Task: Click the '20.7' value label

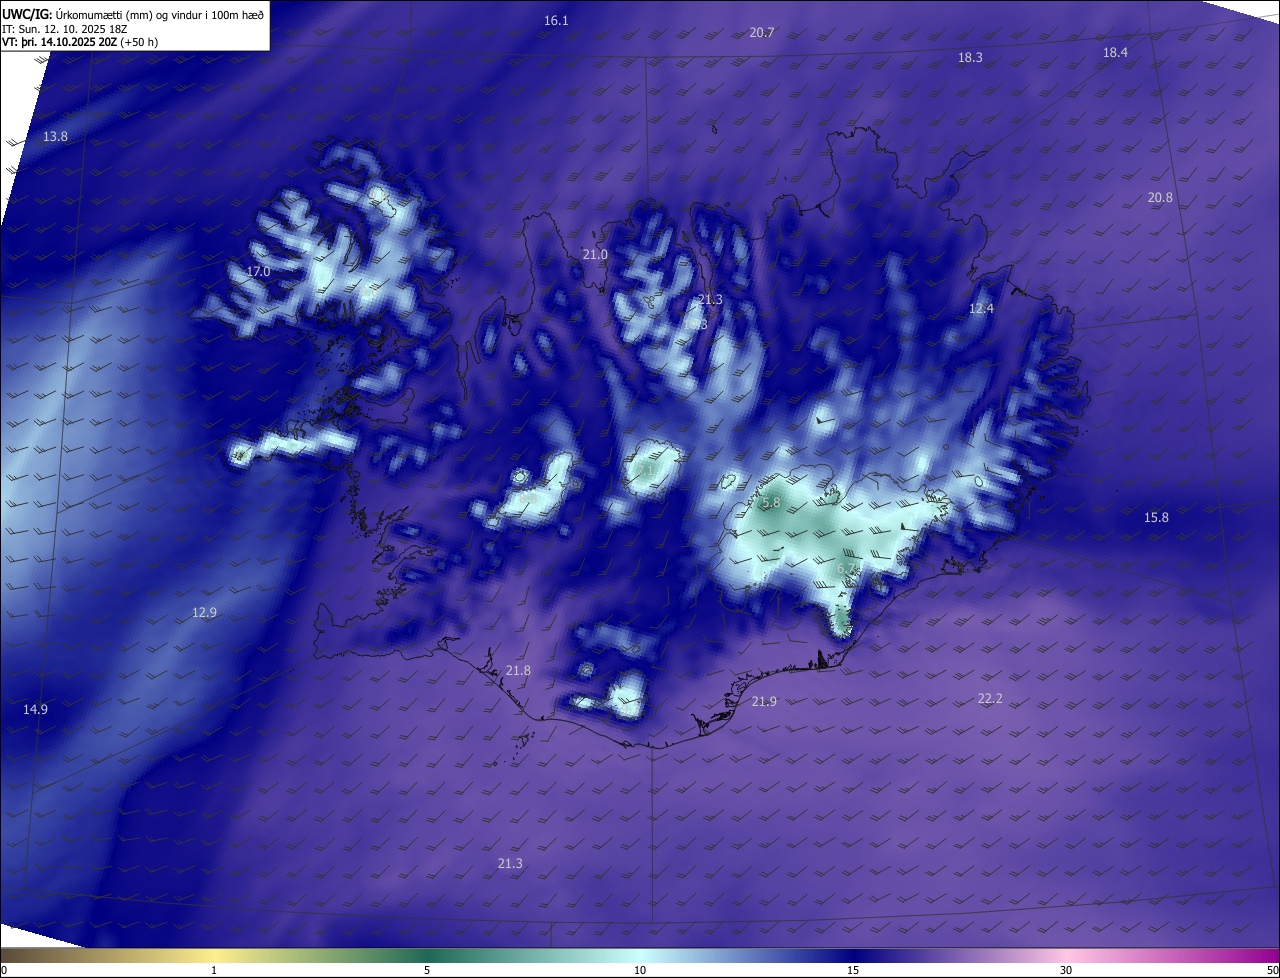Action: (762, 33)
